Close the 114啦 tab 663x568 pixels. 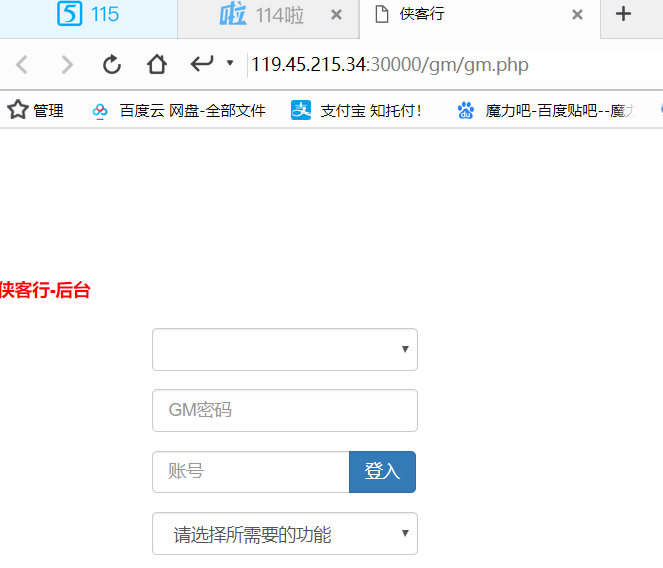tap(336, 15)
